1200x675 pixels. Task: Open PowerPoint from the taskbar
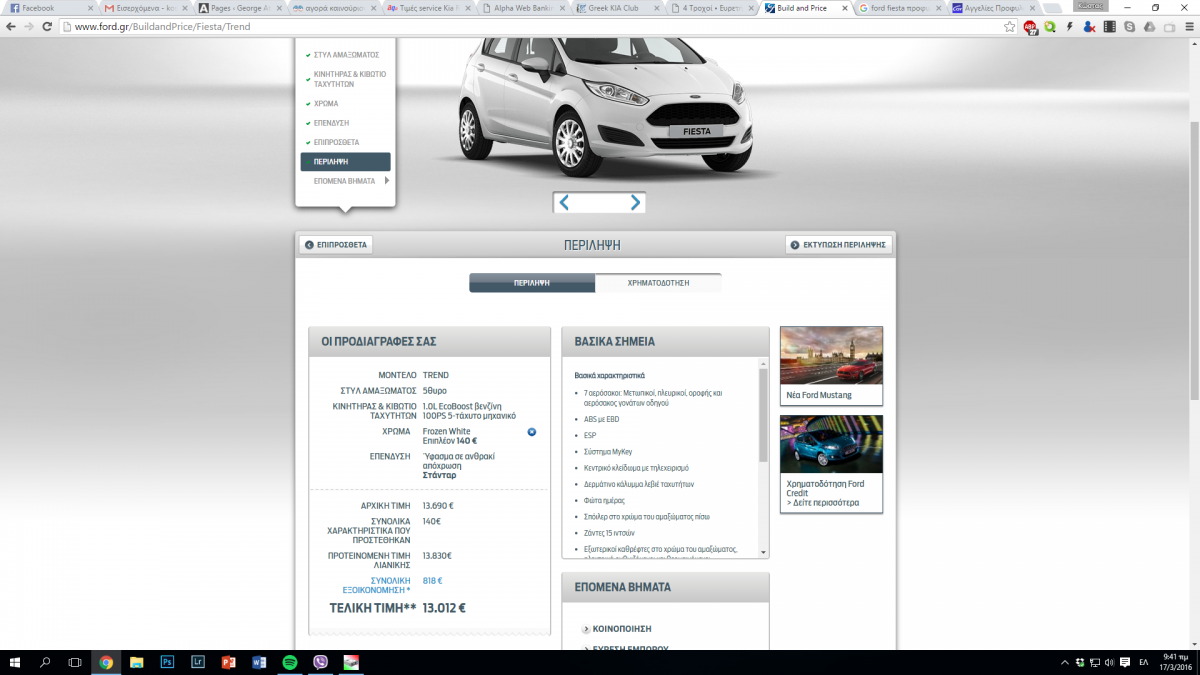pyautogui.click(x=228, y=662)
